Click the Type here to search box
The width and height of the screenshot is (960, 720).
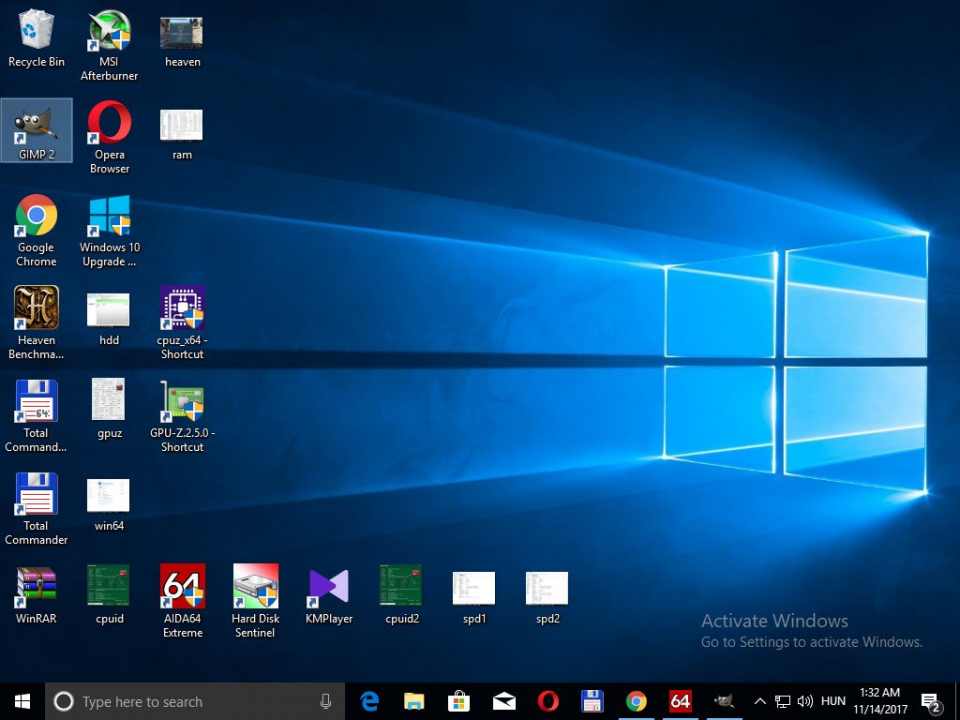pos(195,701)
